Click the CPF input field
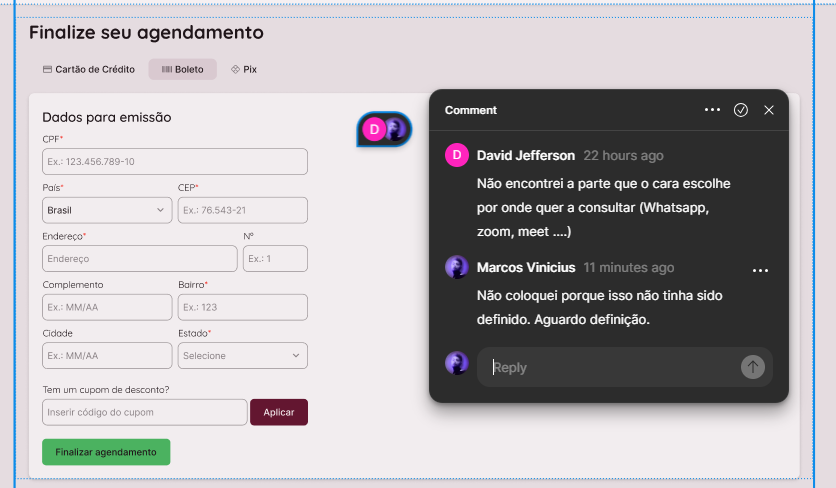 [x=175, y=162]
